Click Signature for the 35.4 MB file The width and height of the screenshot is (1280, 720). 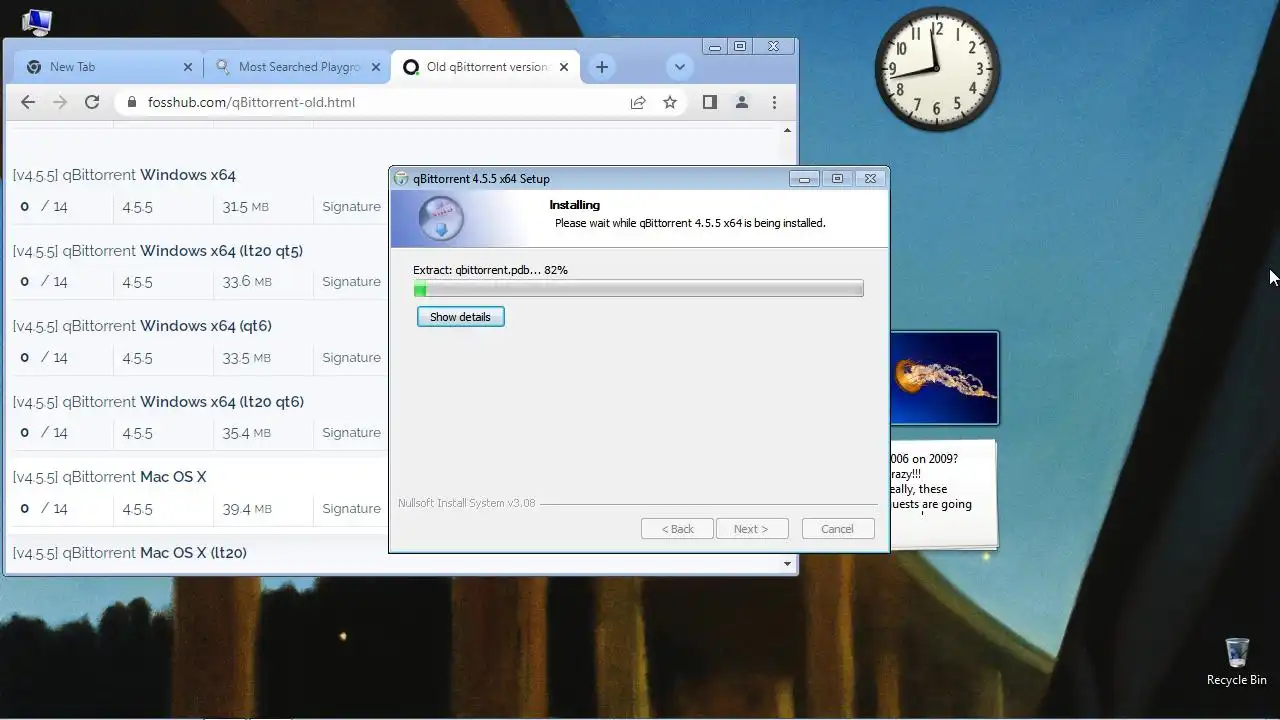[x=351, y=433]
